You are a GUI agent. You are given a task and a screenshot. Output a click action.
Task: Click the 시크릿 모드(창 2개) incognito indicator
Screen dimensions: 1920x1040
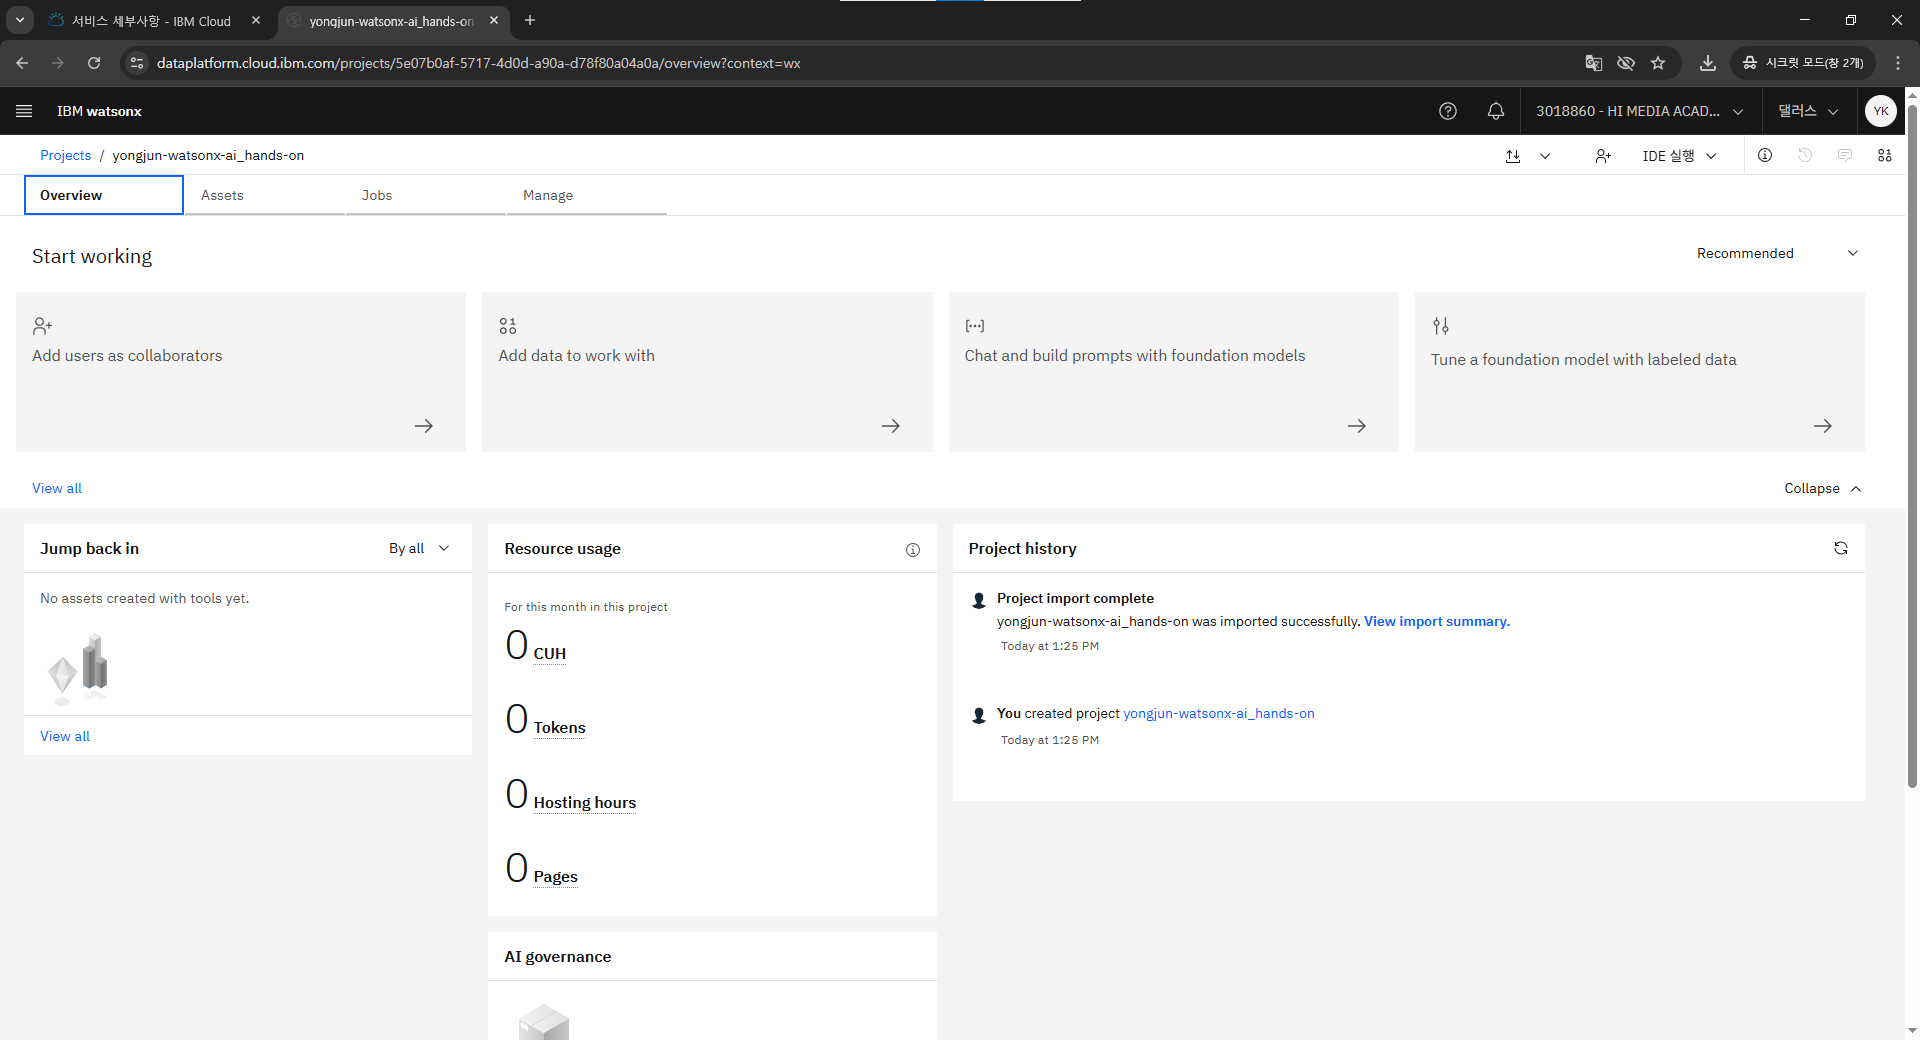point(1803,63)
